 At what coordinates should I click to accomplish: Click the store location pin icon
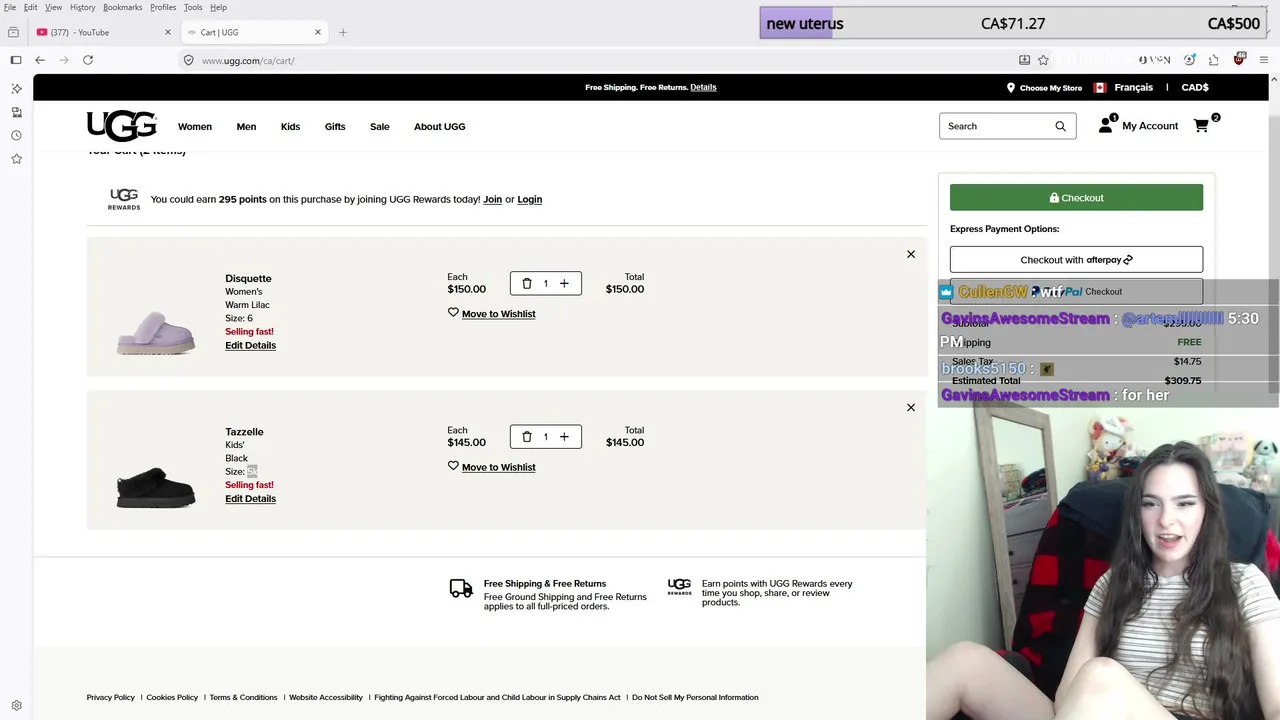1010,88
